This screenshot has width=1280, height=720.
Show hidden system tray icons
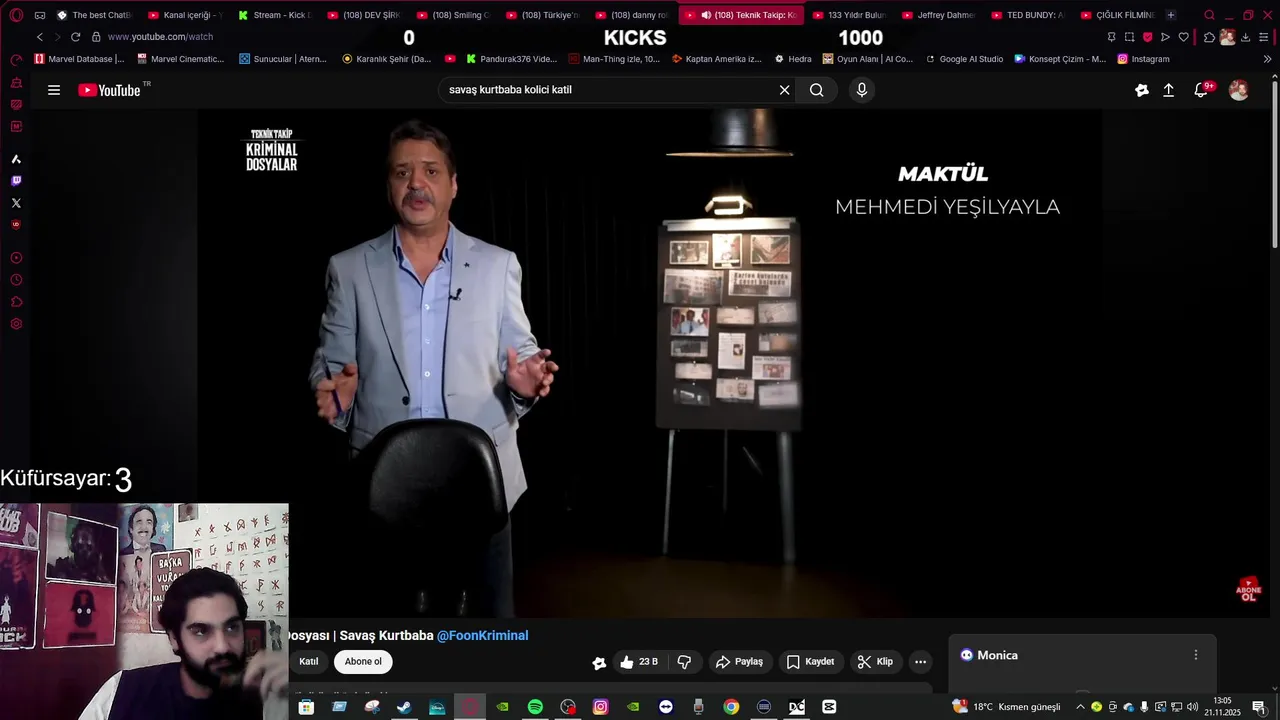(1080, 707)
